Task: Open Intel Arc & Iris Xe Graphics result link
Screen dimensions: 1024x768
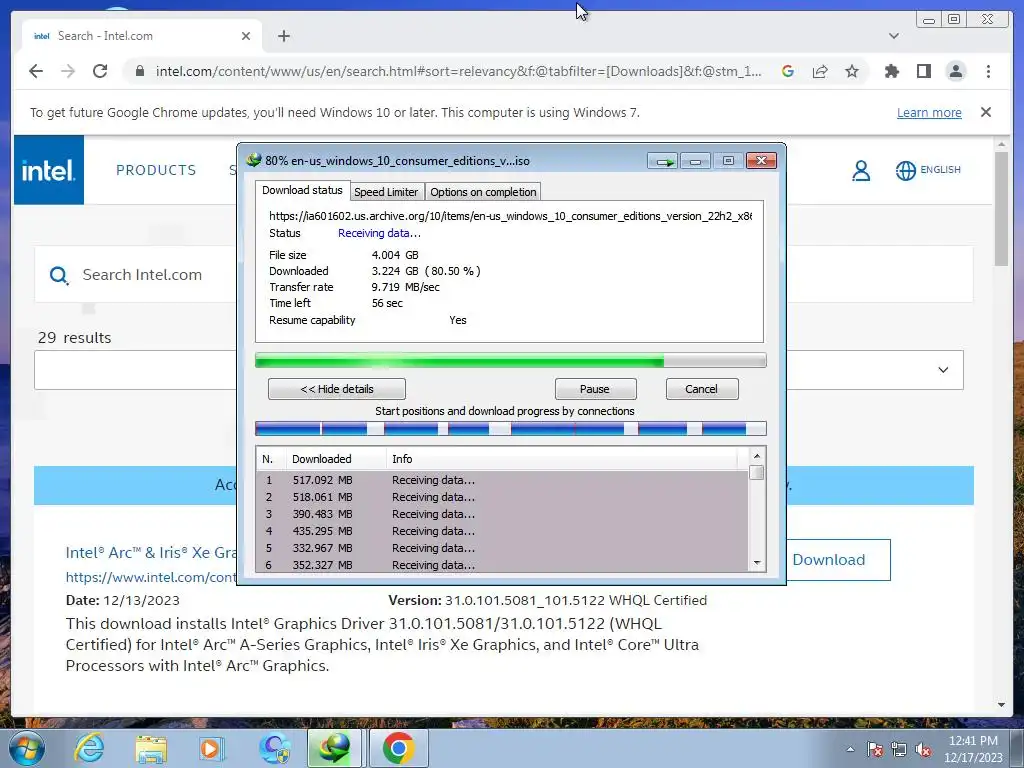Action: (x=152, y=552)
